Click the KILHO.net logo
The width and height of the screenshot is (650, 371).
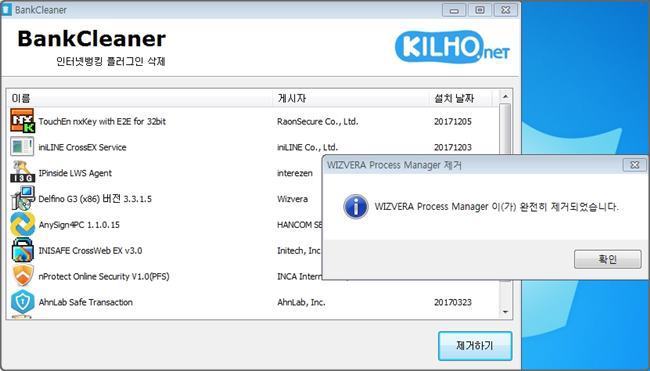(x=452, y=48)
